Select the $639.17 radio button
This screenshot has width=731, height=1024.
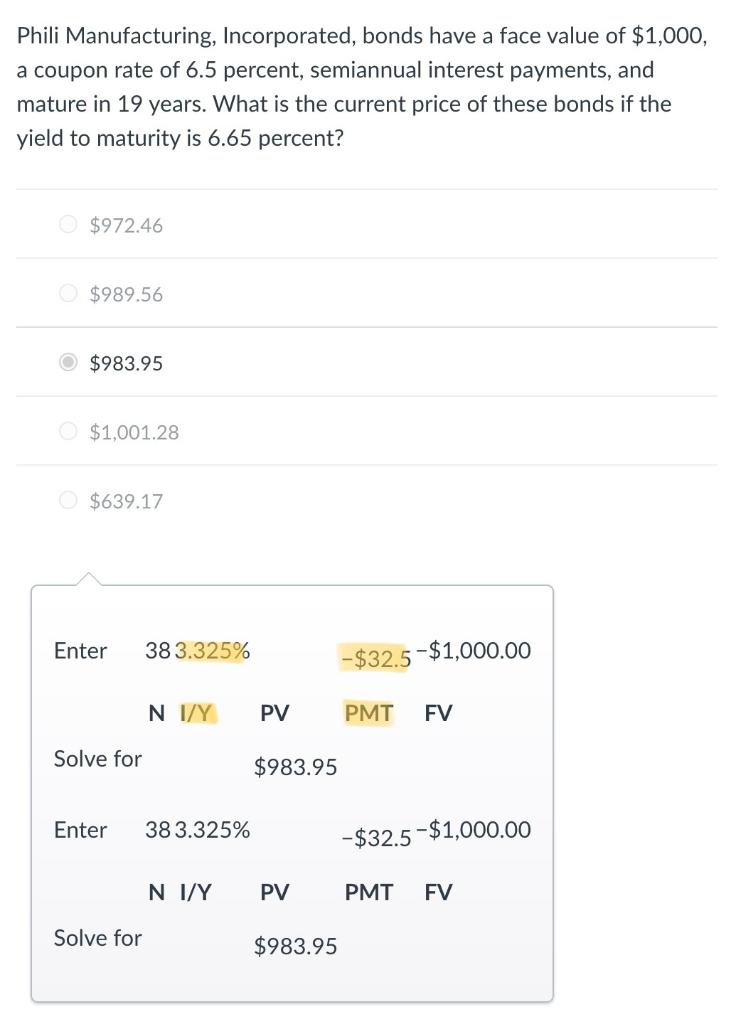click(x=68, y=501)
